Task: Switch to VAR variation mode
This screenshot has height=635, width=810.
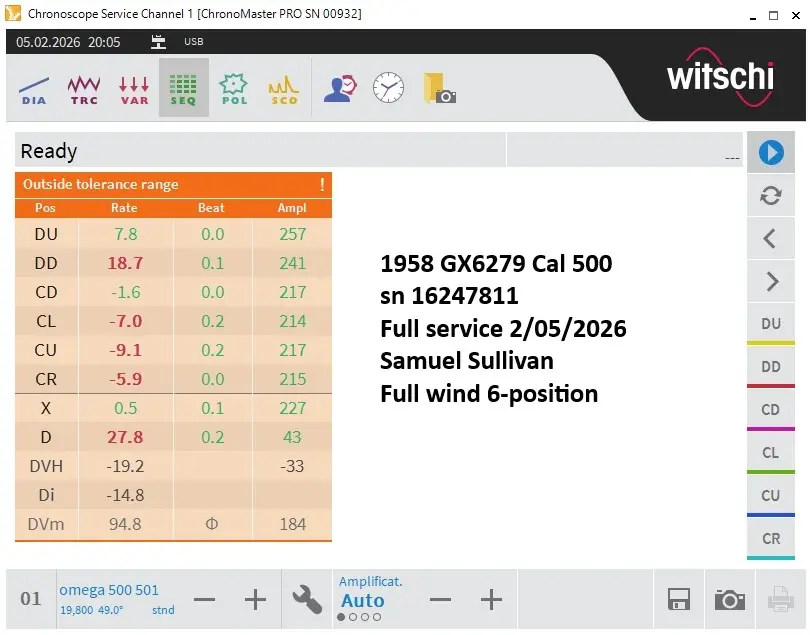Action: click(133, 87)
